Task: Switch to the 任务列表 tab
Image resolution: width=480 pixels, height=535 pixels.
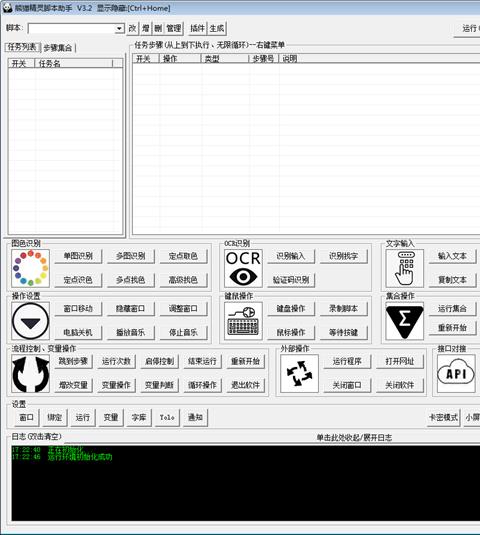Action: click(23, 47)
